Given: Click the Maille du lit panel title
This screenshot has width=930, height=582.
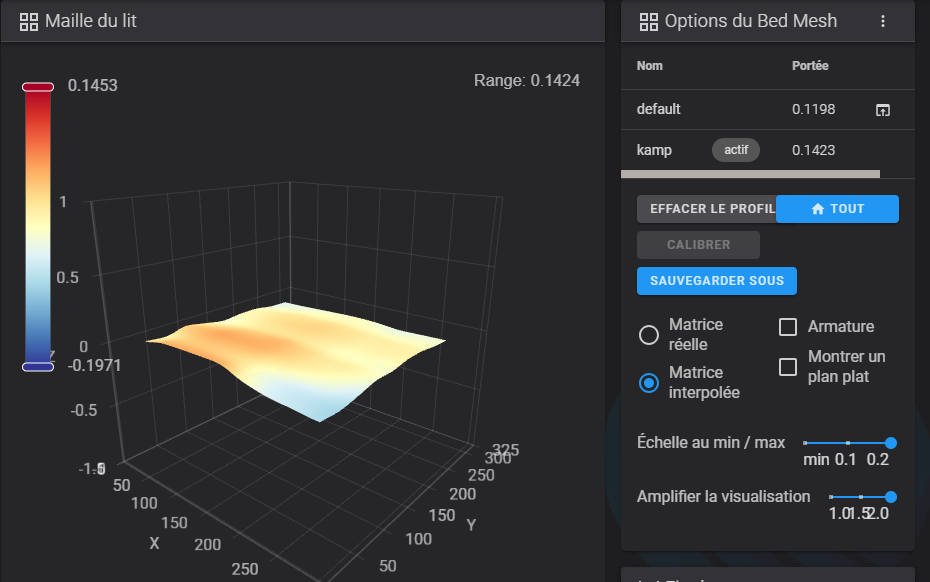Looking at the screenshot, I should (x=91, y=21).
